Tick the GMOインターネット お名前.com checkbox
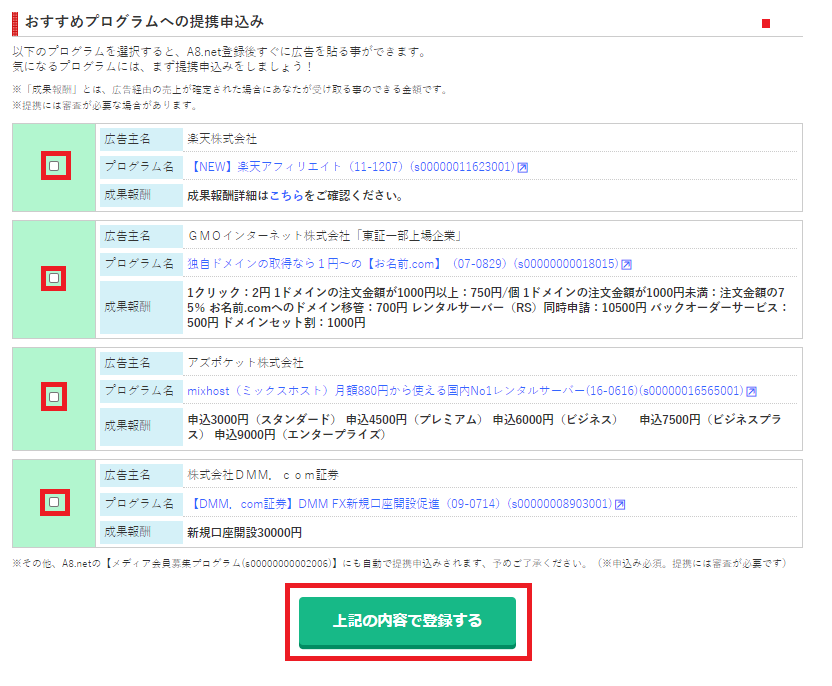This screenshot has height=686, width=832. click(54, 278)
